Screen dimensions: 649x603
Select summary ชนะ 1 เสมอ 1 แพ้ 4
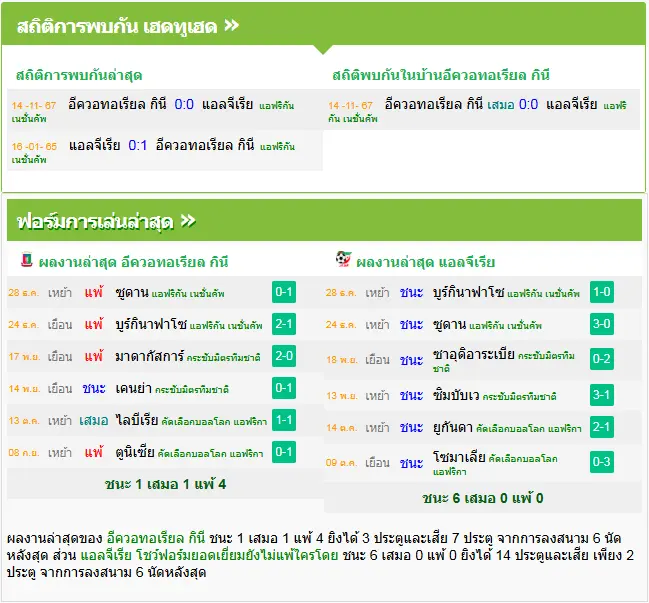[165, 484]
